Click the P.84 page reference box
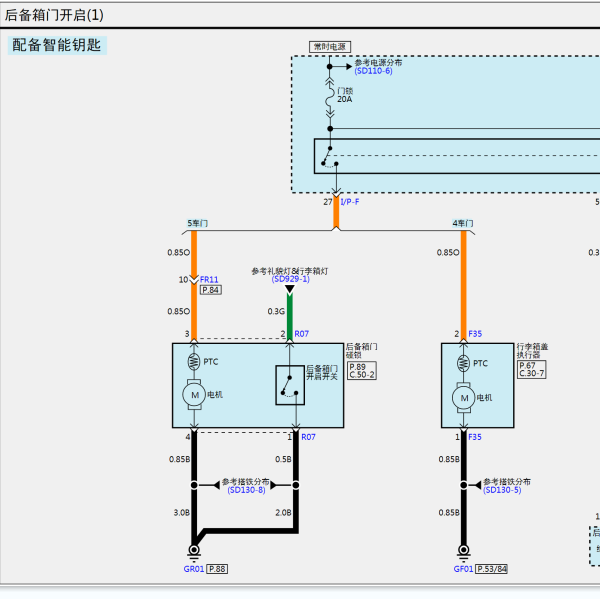Viewport: 600px width, 599px height. (211, 290)
